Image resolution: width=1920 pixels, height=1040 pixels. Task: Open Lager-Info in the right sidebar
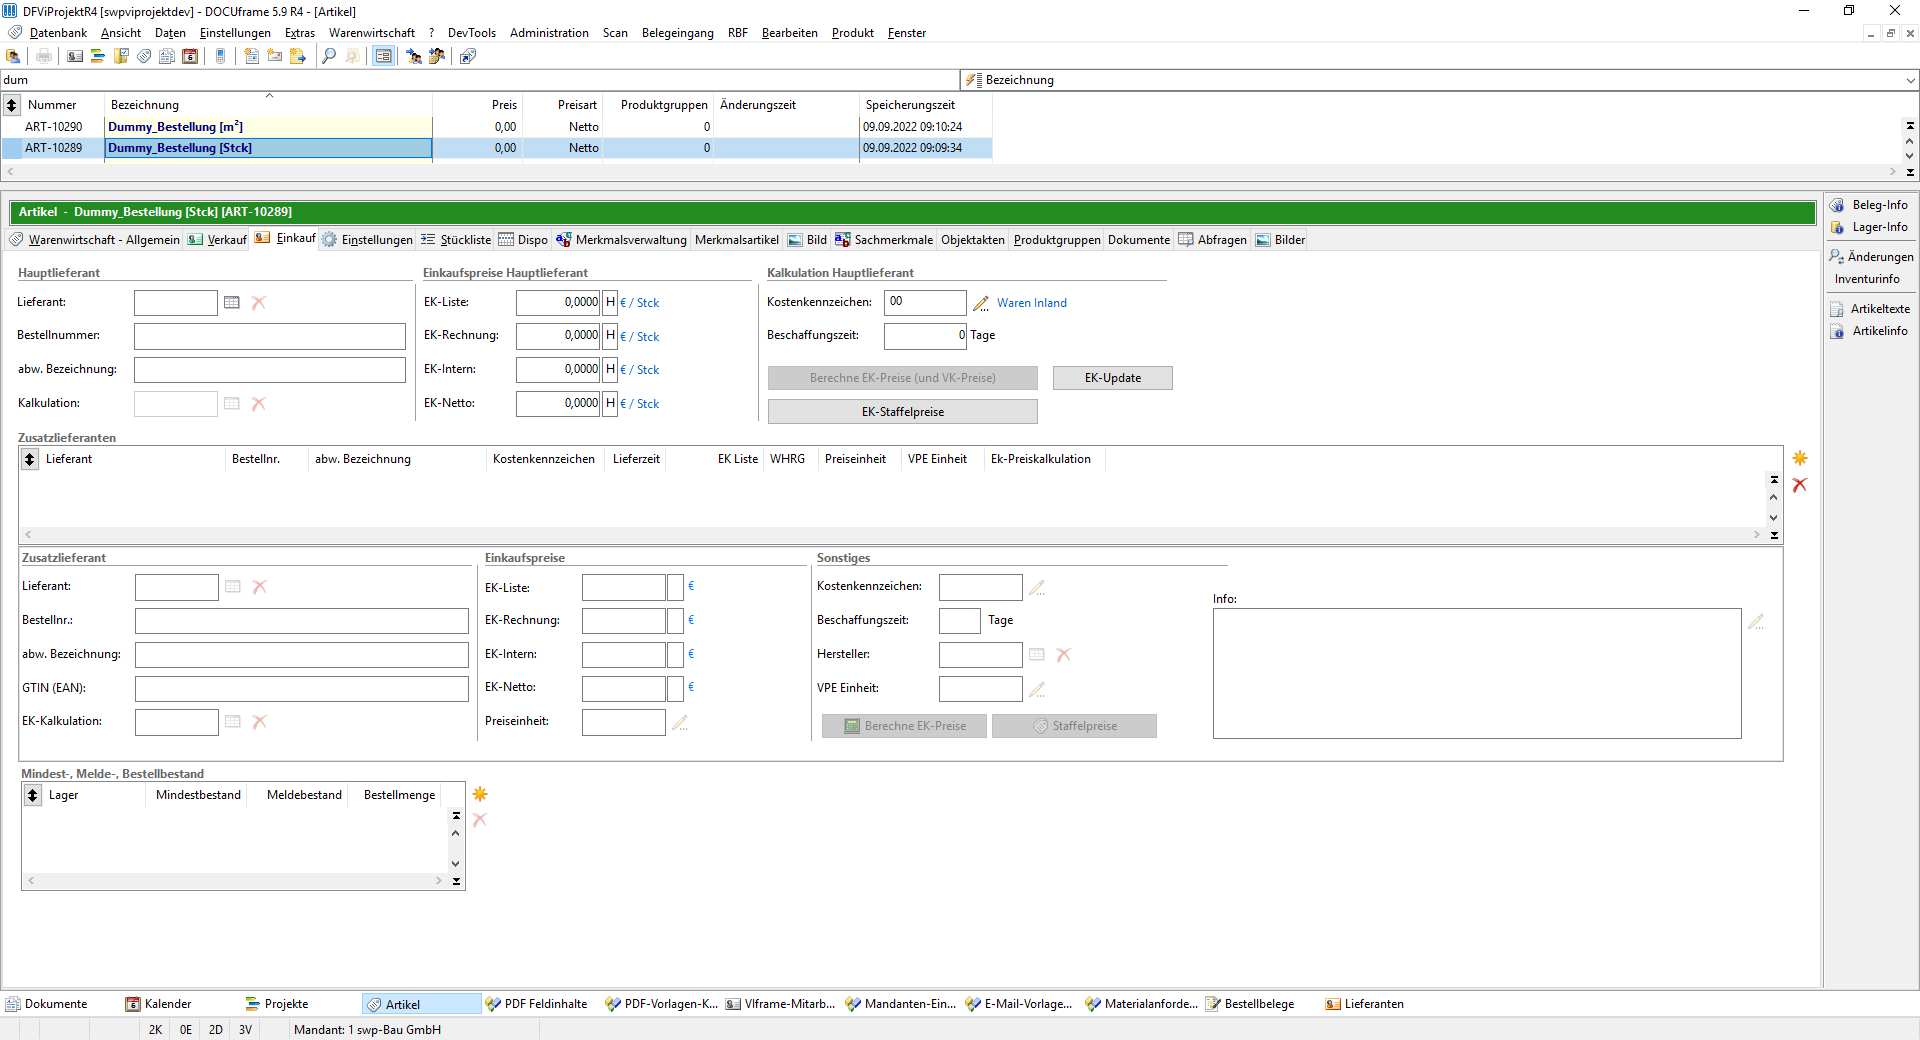pos(1870,227)
